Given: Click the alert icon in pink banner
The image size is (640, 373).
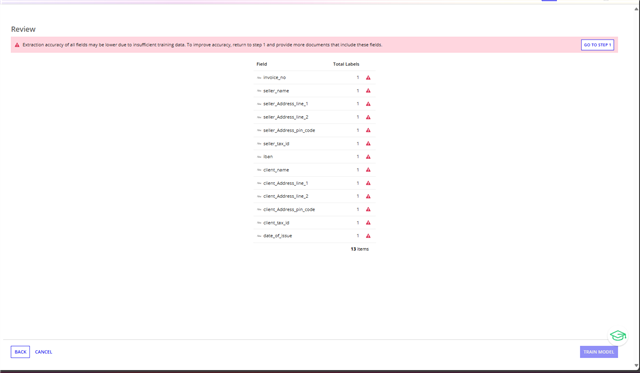Looking at the screenshot, I should (x=17, y=45).
